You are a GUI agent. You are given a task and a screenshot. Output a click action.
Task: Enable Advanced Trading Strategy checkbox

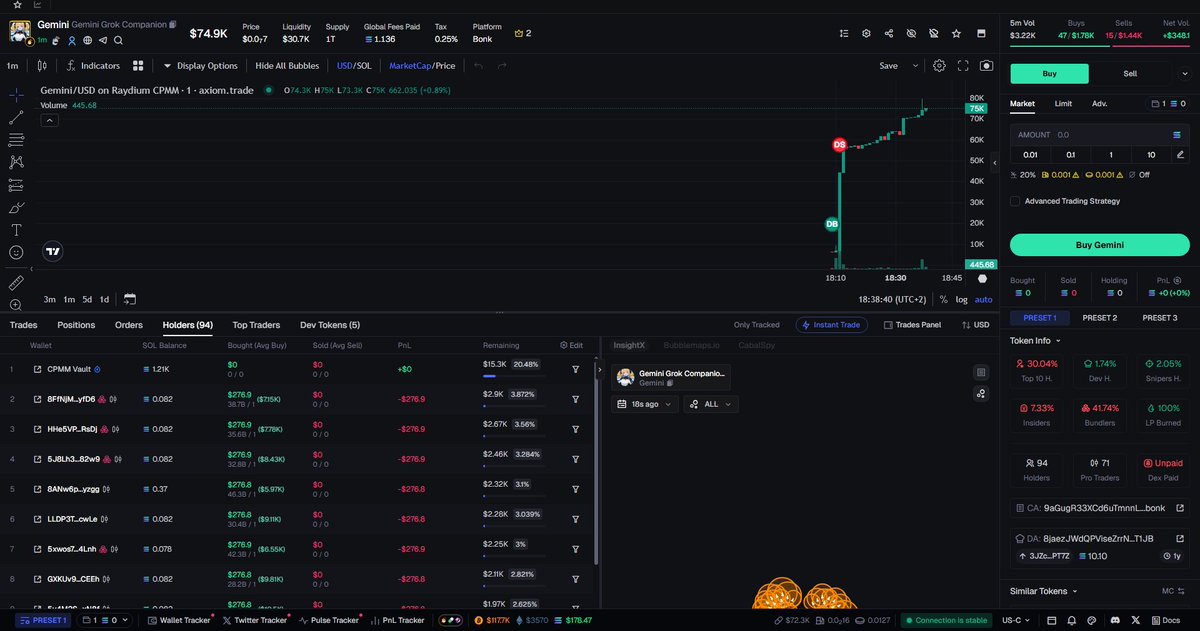coord(1015,201)
